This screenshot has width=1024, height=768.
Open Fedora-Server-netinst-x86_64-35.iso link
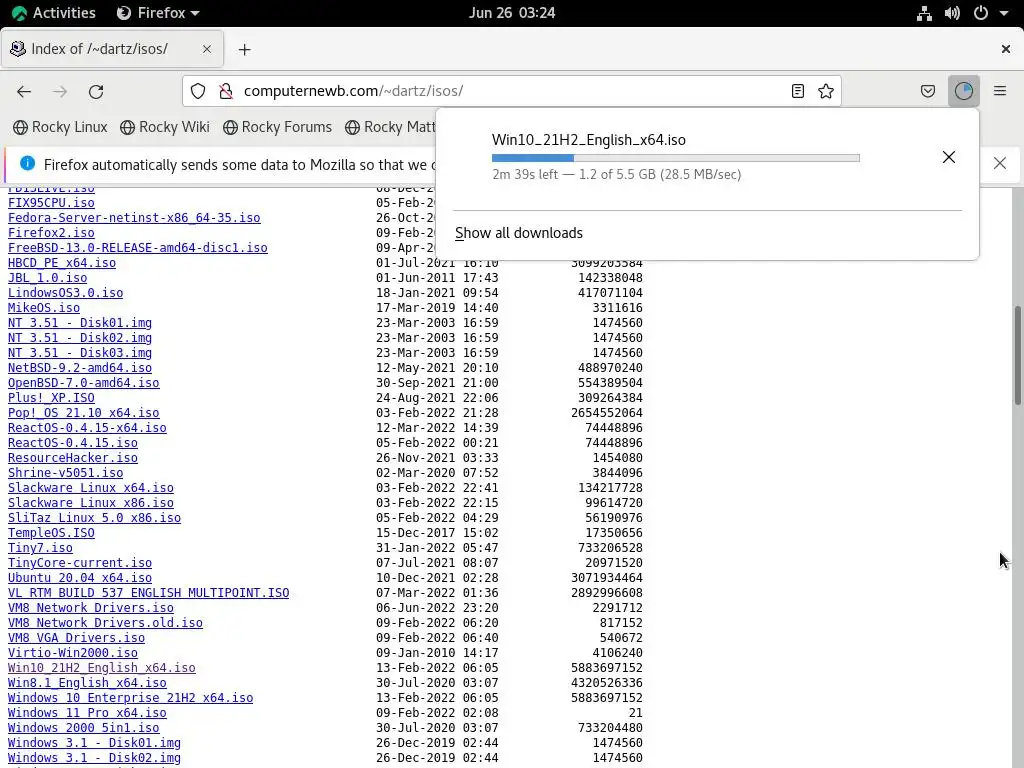pos(134,218)
